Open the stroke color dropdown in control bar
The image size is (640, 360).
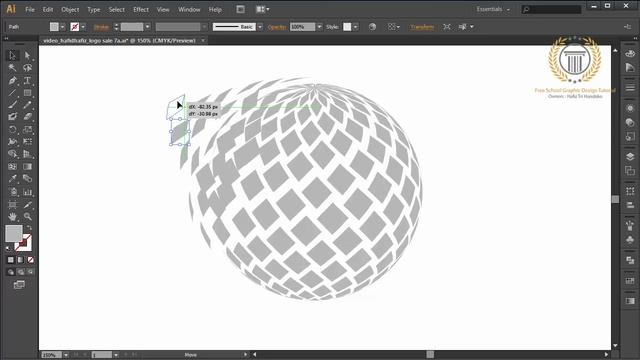point(83,27)
